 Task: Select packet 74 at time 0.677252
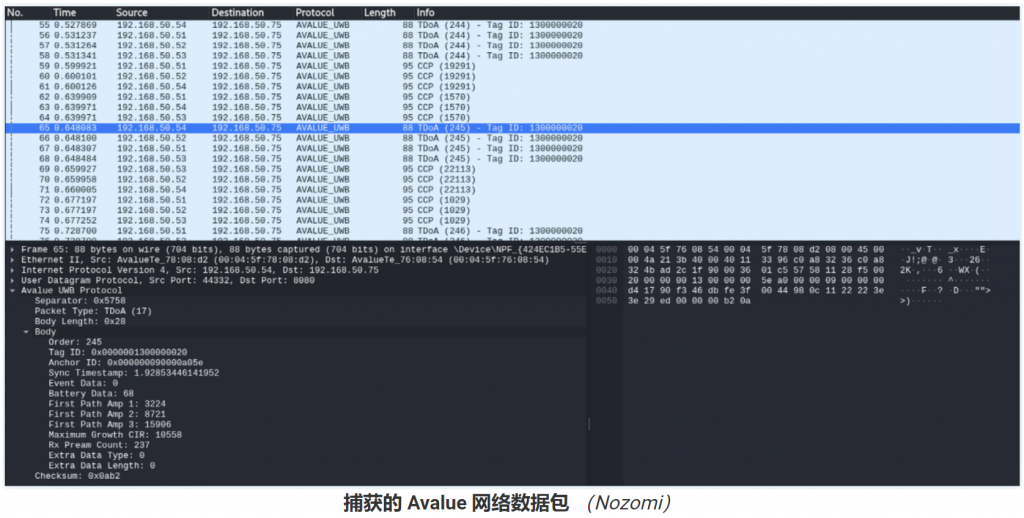(513, 221)
